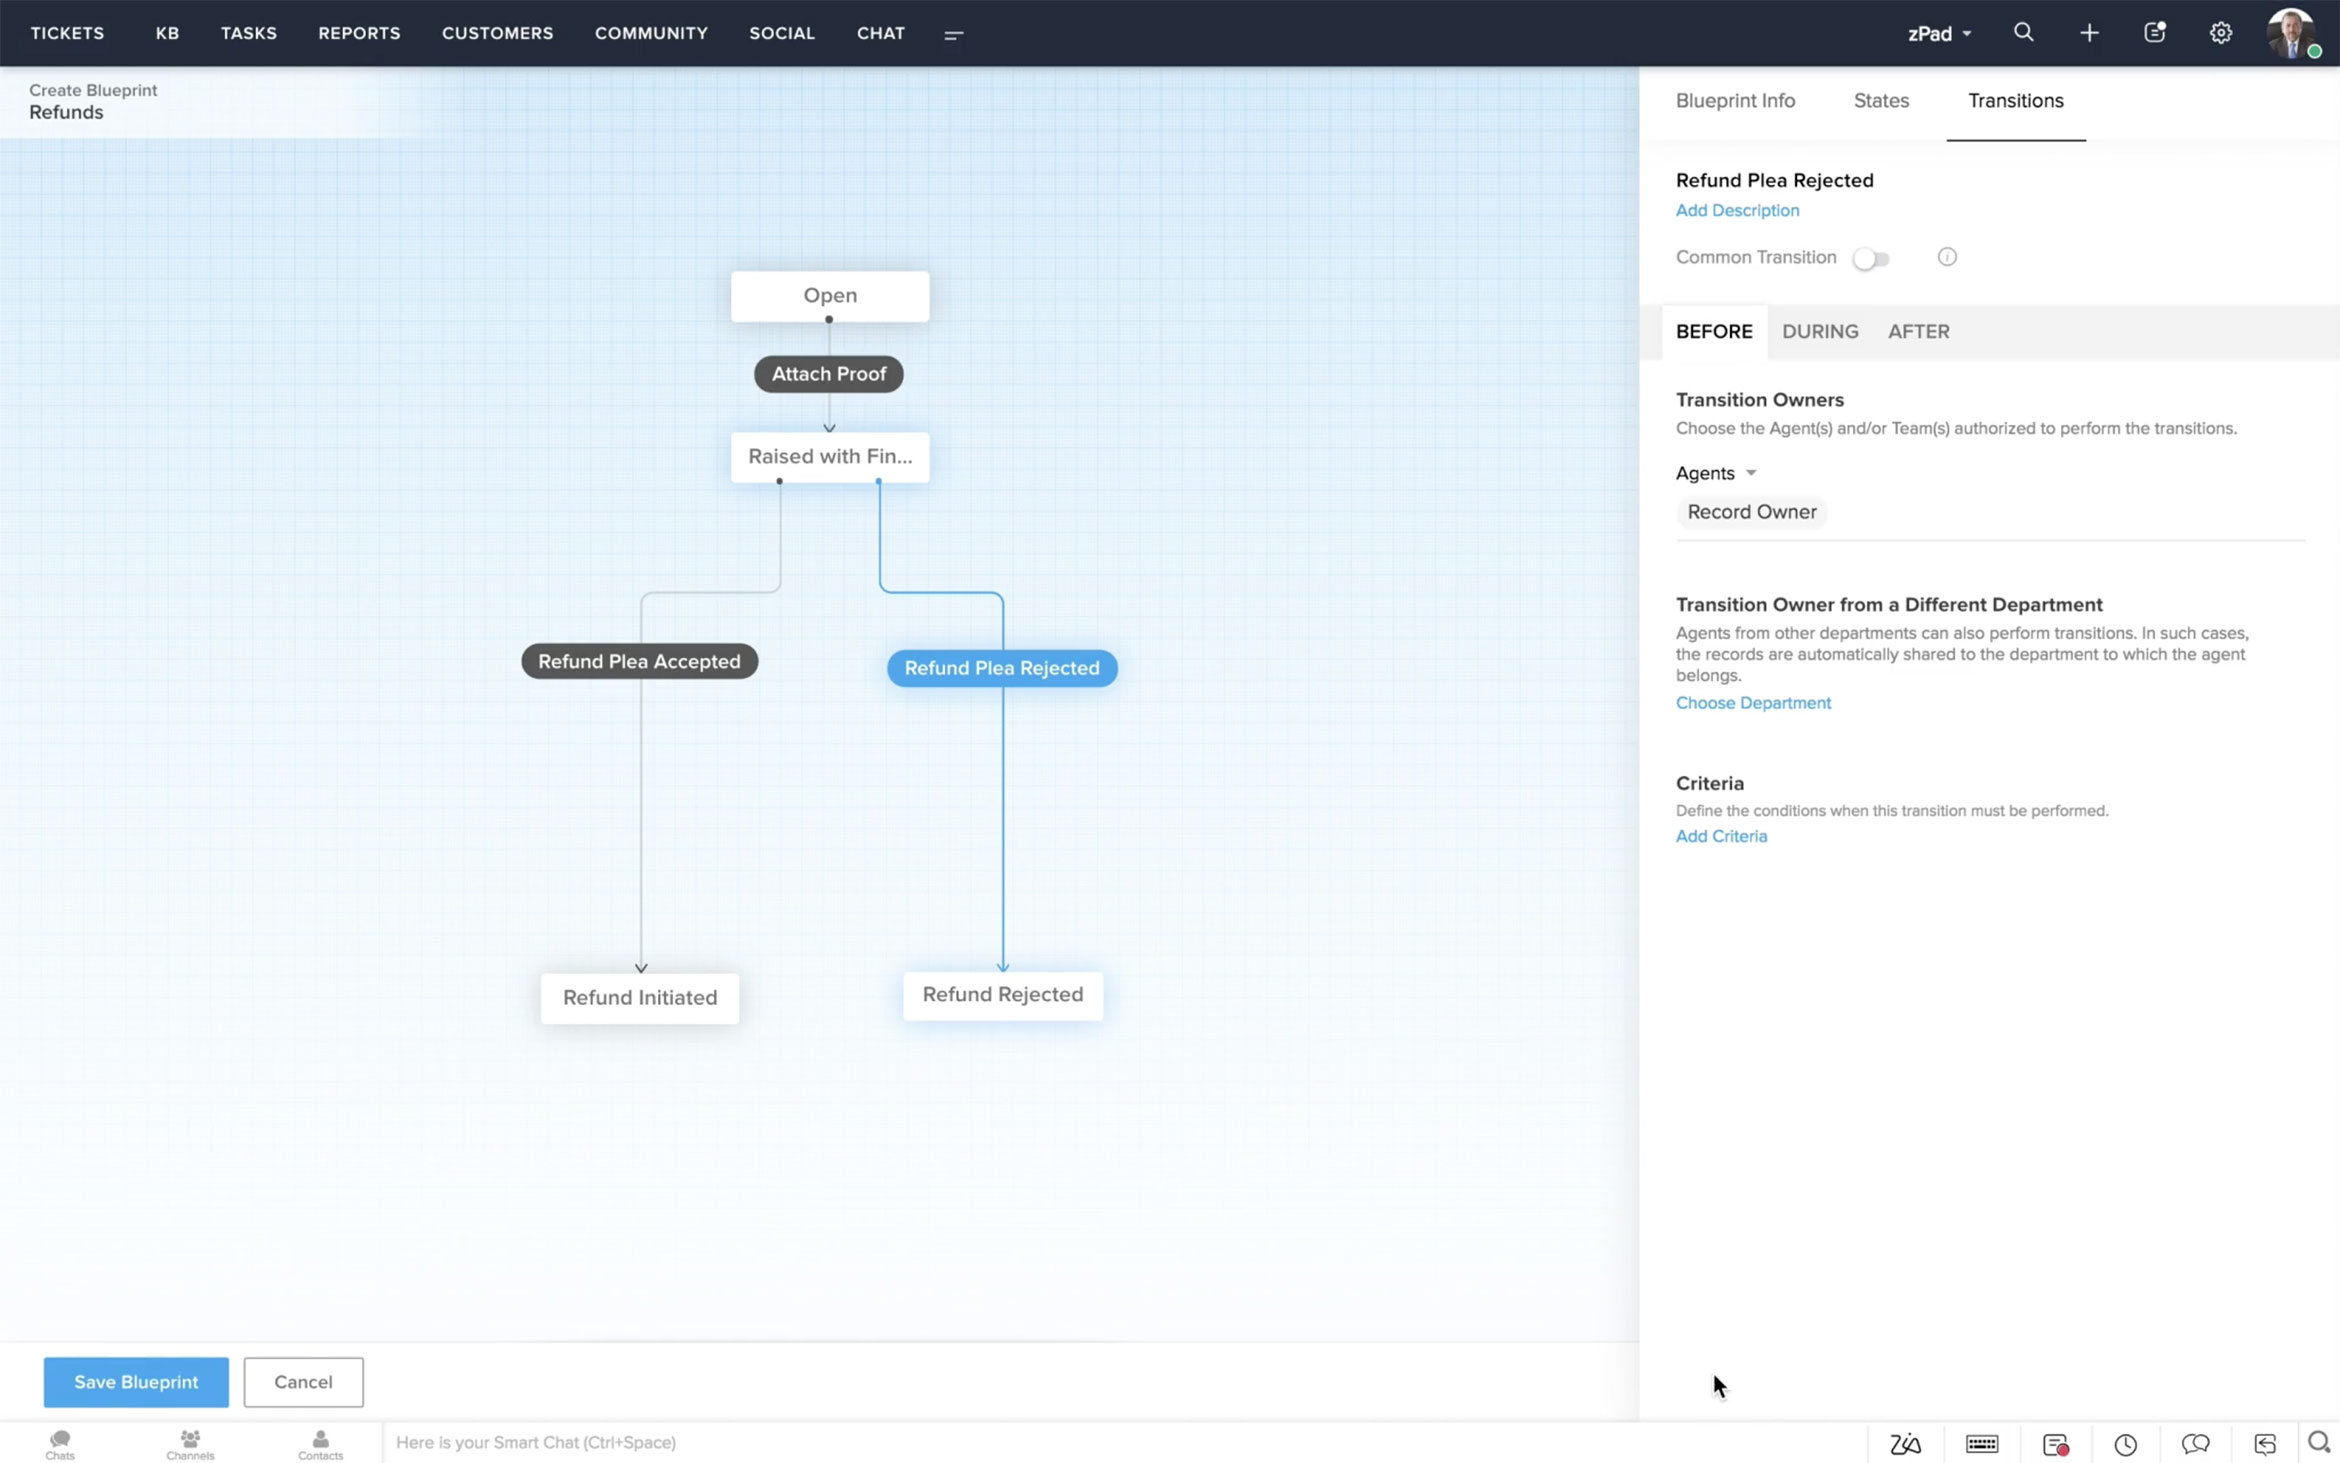Open the search icon in top bar
The image size is (2340, 1463).
[x=2023, y=33]
